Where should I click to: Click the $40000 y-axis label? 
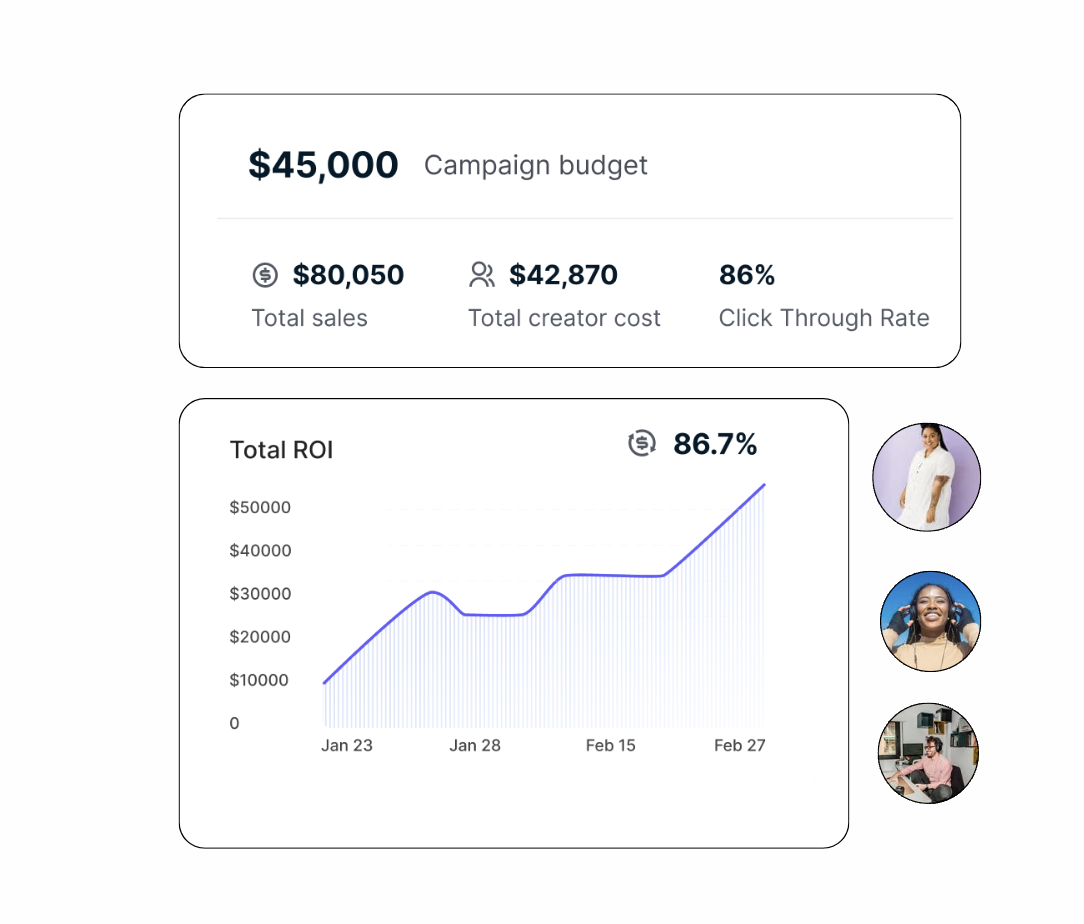[260, 551]
